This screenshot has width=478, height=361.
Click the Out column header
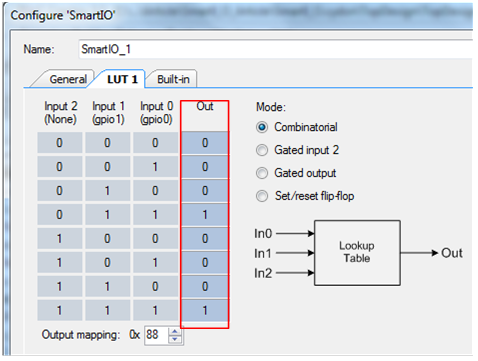coord(205,107)
